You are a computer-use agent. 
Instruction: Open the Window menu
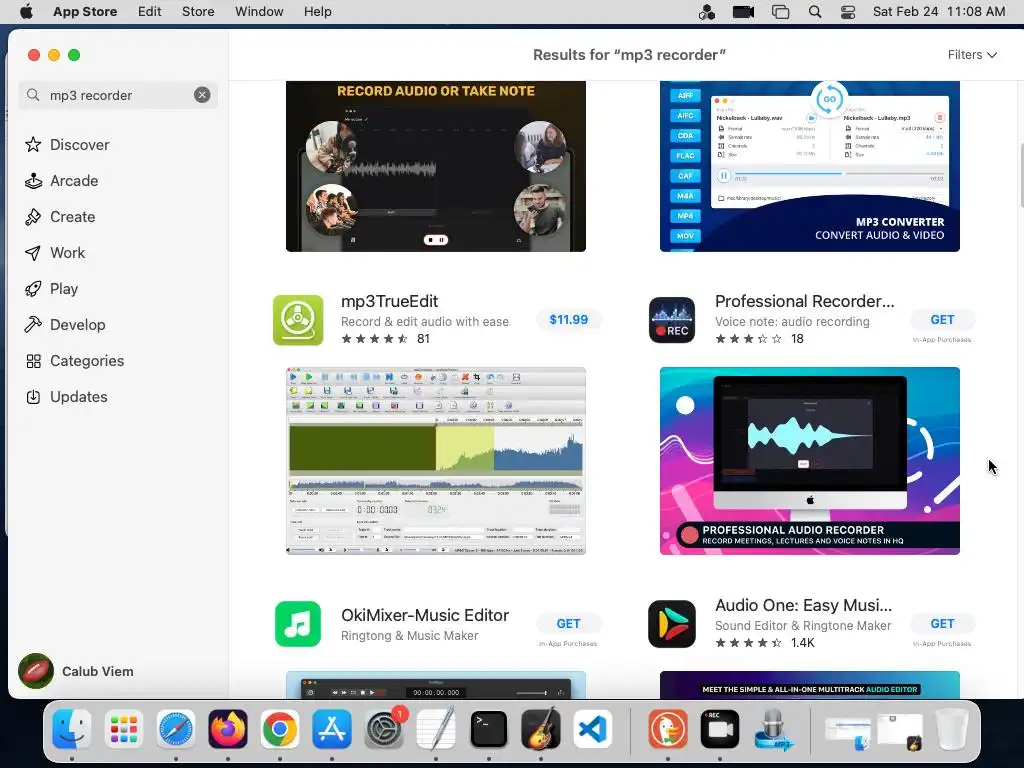point(259,11)
